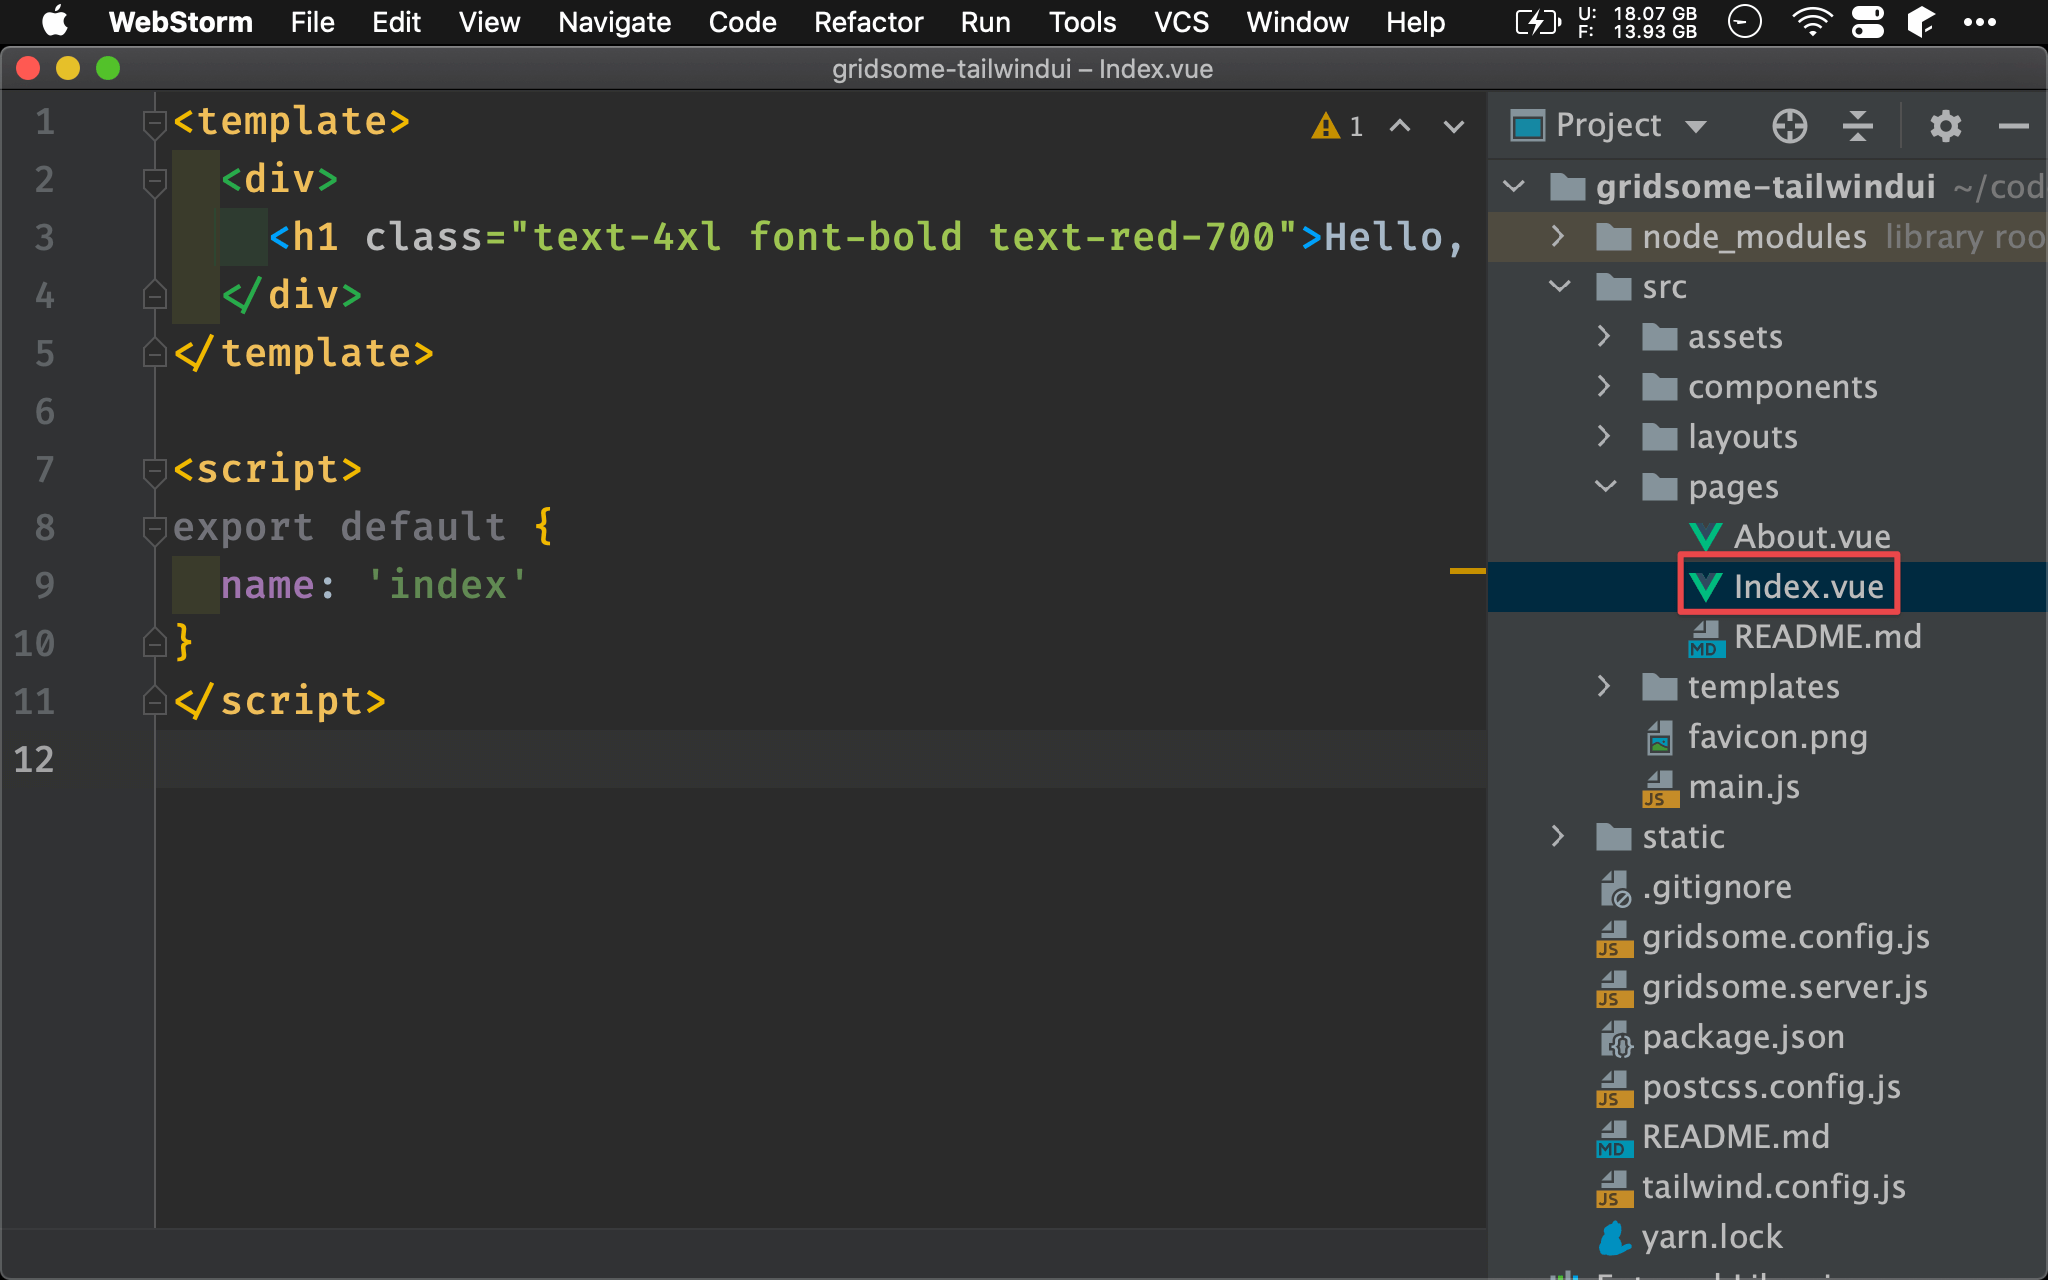2048x1280 pixels.
Task: Click the 'index' string on line 9
Action: tap(447, 585)
